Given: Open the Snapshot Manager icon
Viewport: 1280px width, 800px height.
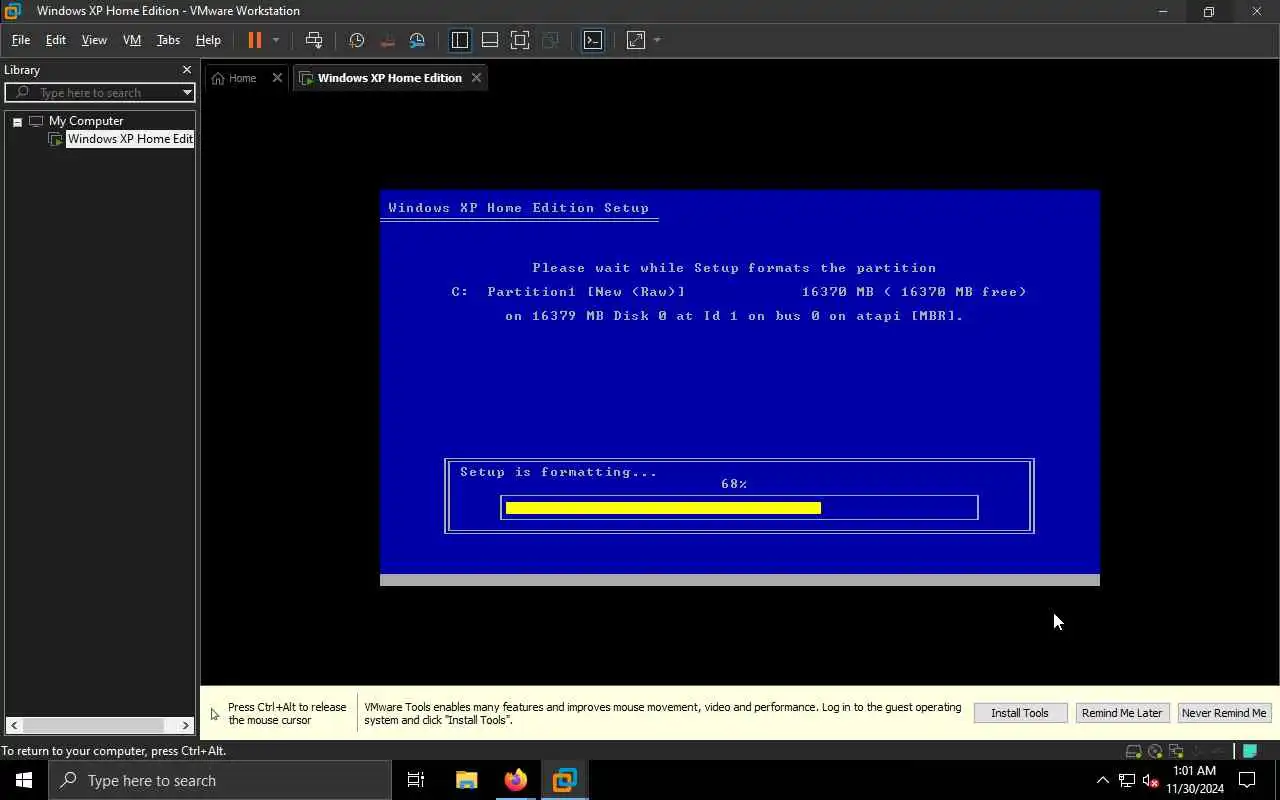Looking at the screenshot, I should pyautogui.click(x=417, y=40).
